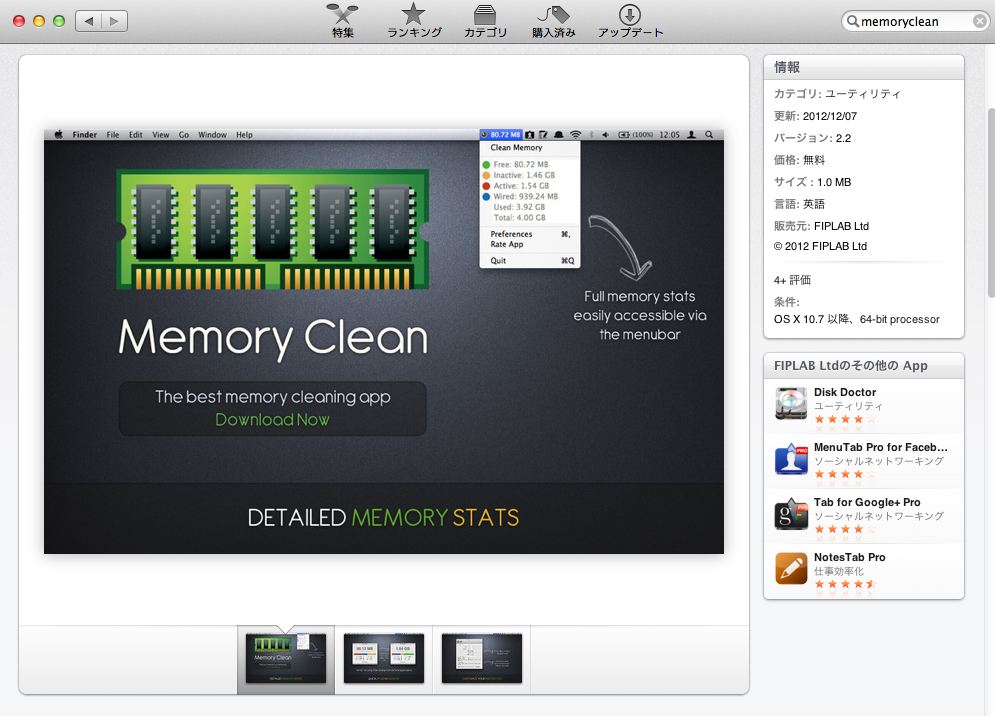Click the MenuTab Pro ソーシャルネットワーキング category label
The image size is (995, 716).
click(879, 461)
